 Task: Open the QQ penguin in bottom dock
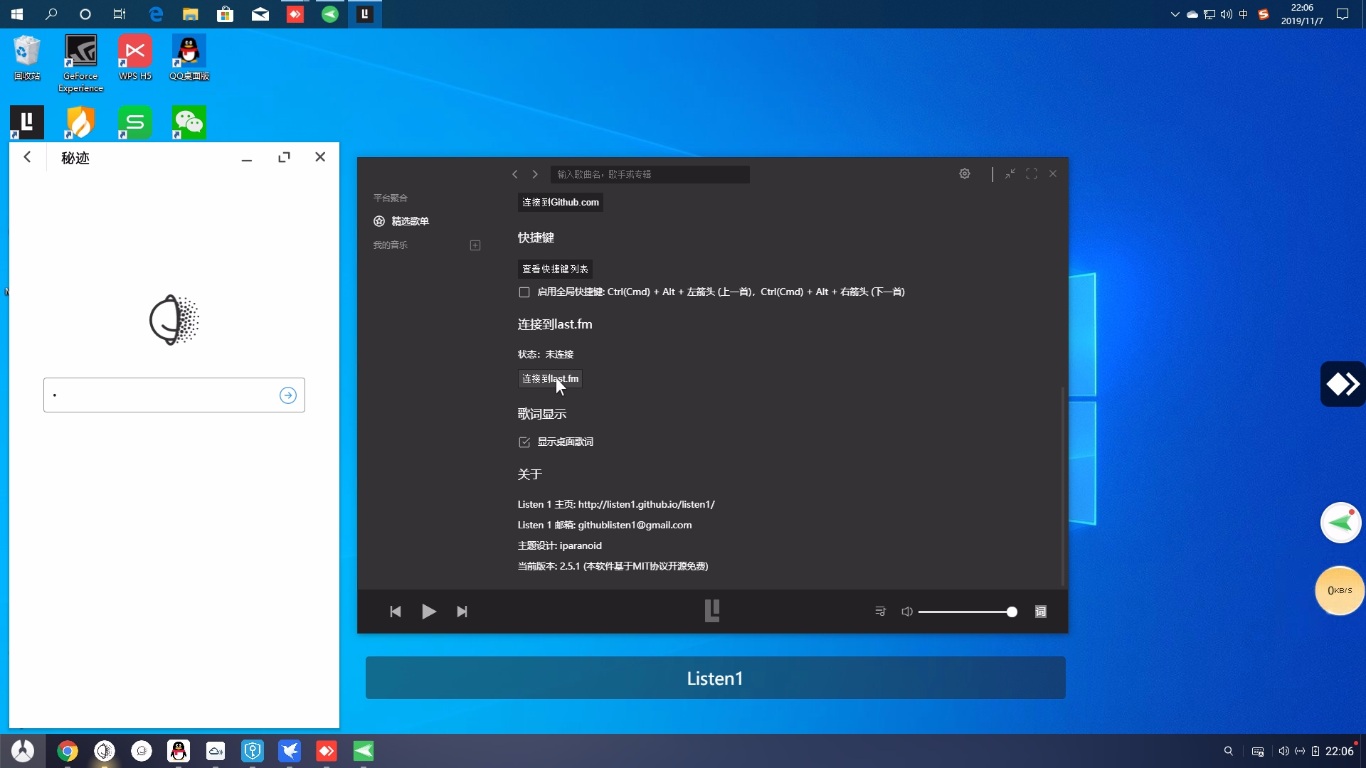178,751
